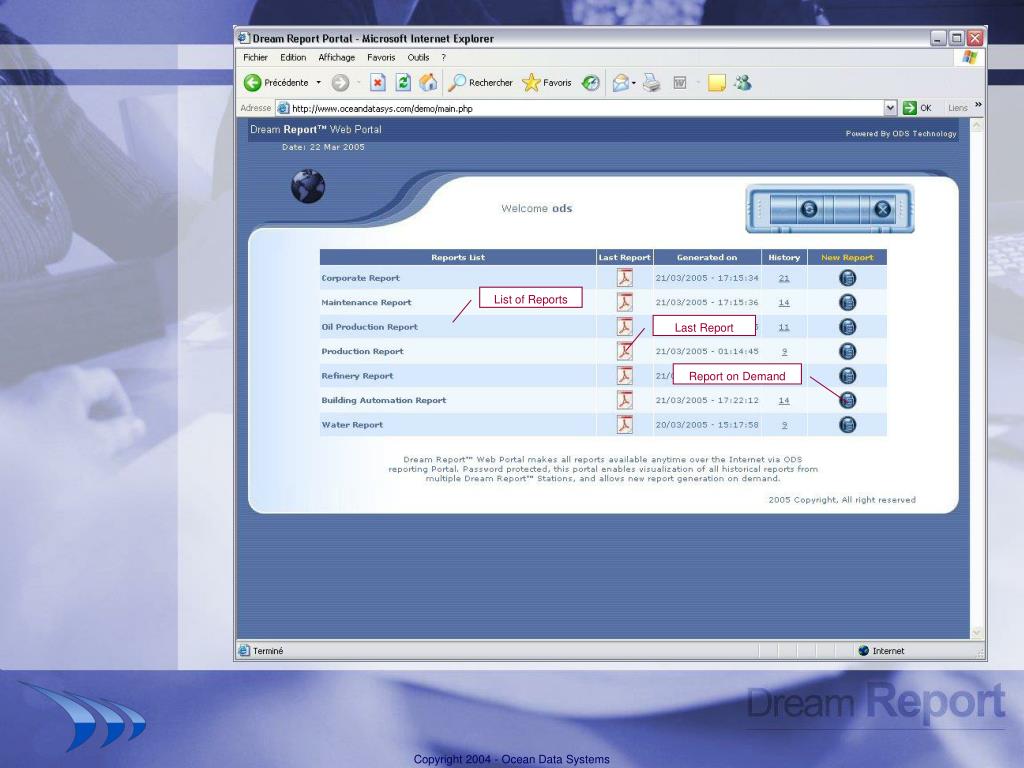1024x768 pixels.
Task: Select the Corporate Report name
Action: point(360,278)
